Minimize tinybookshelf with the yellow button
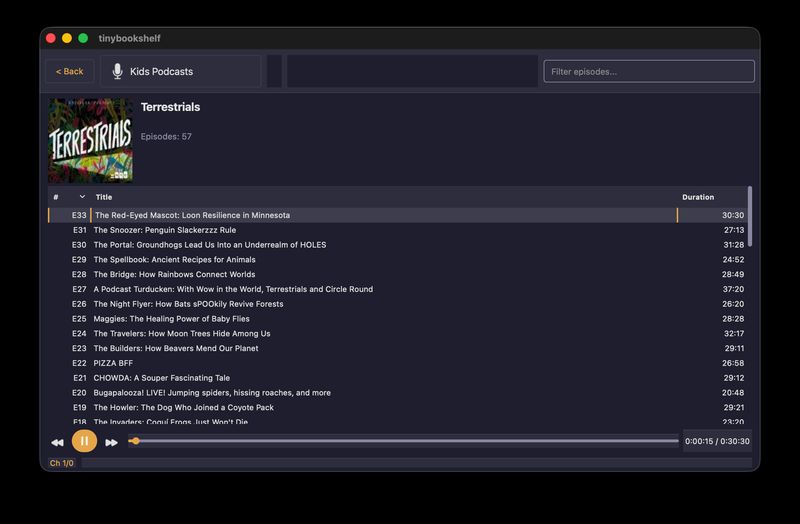 tap(67, 38)
